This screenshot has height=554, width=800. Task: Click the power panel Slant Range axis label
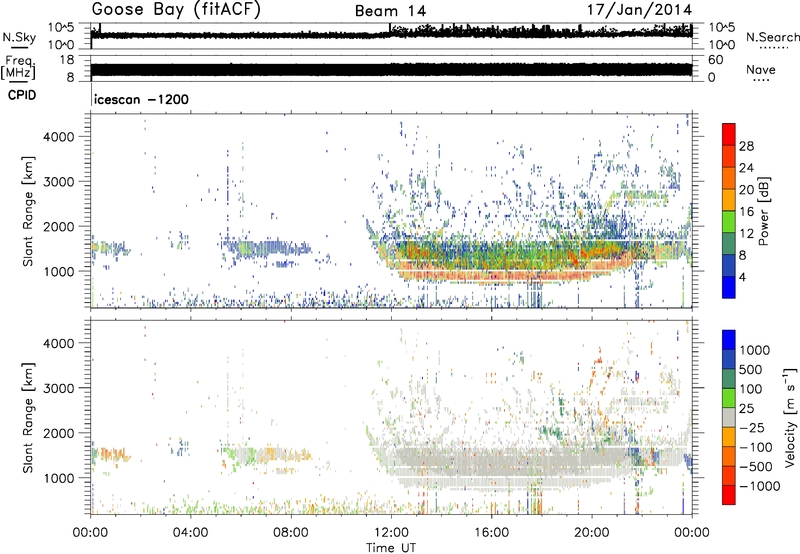pos(28,211)
